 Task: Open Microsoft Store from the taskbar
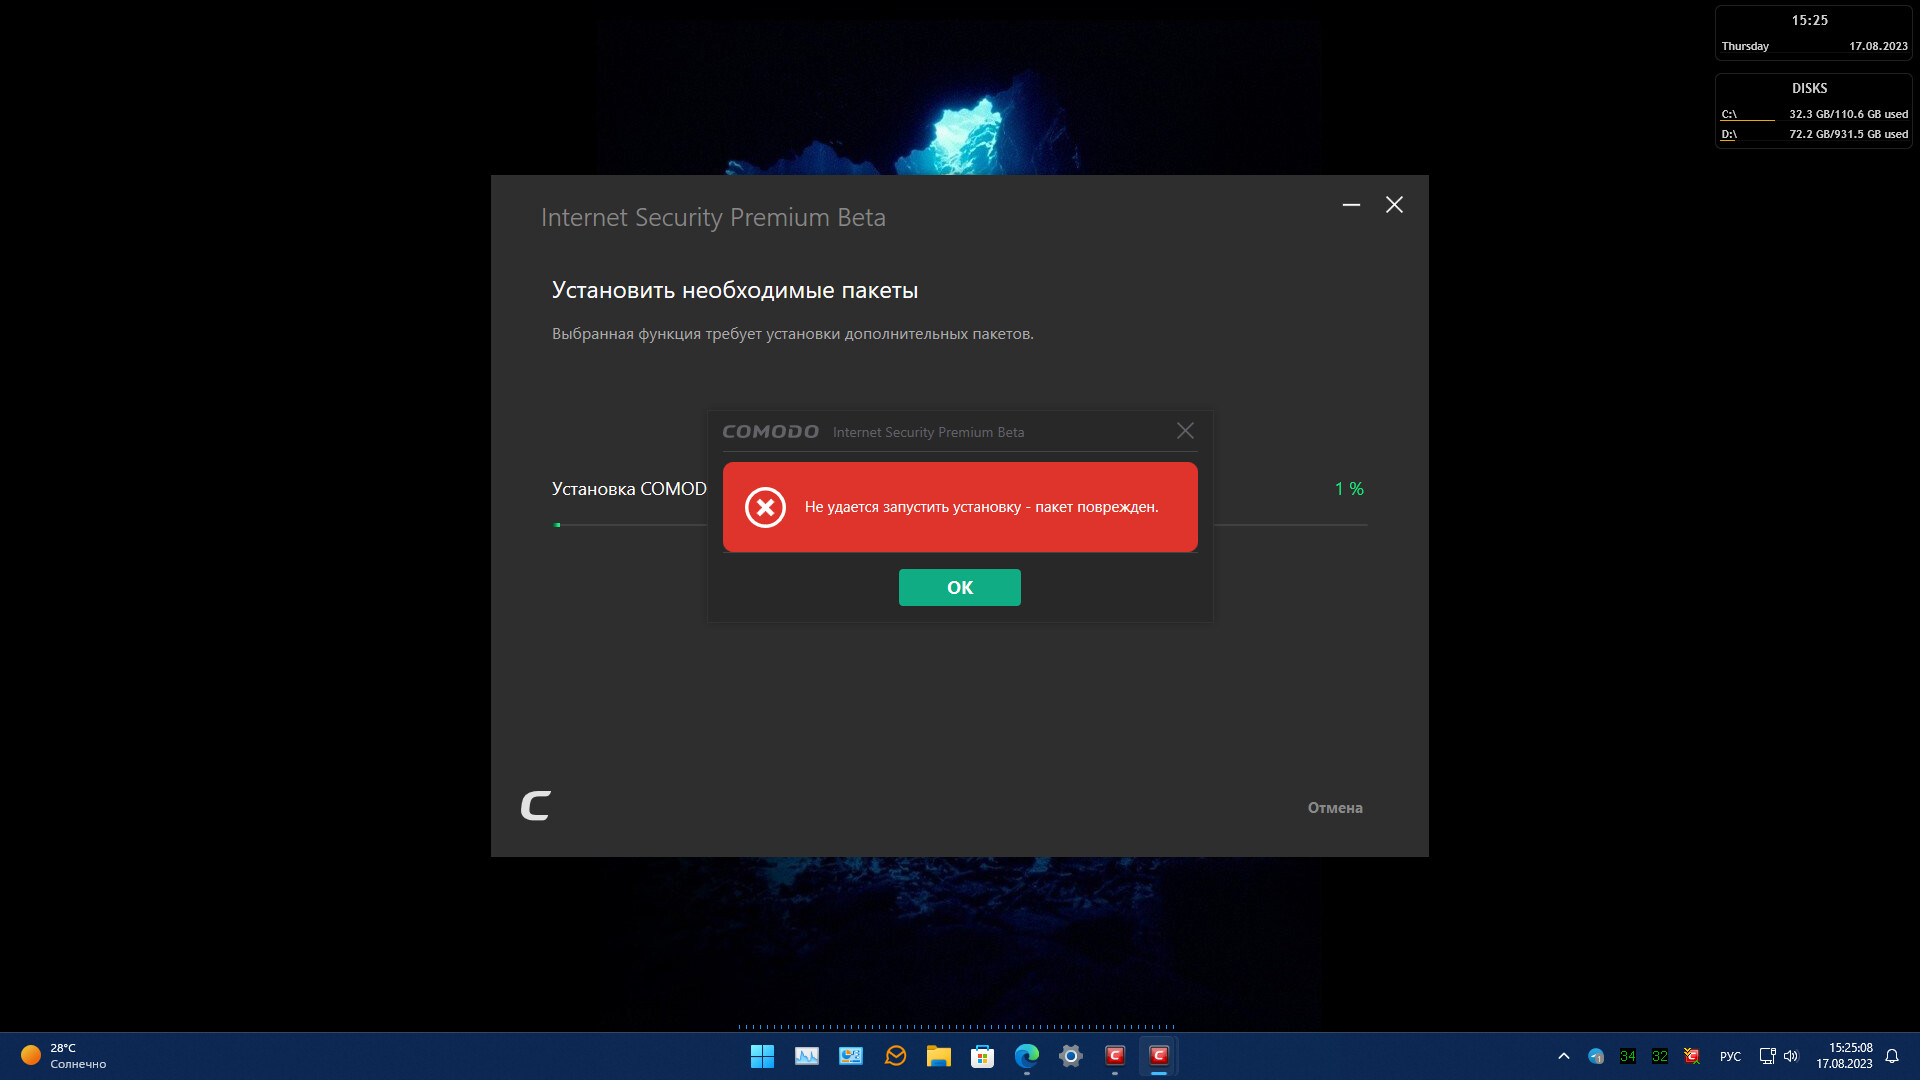coord(983,1056)
